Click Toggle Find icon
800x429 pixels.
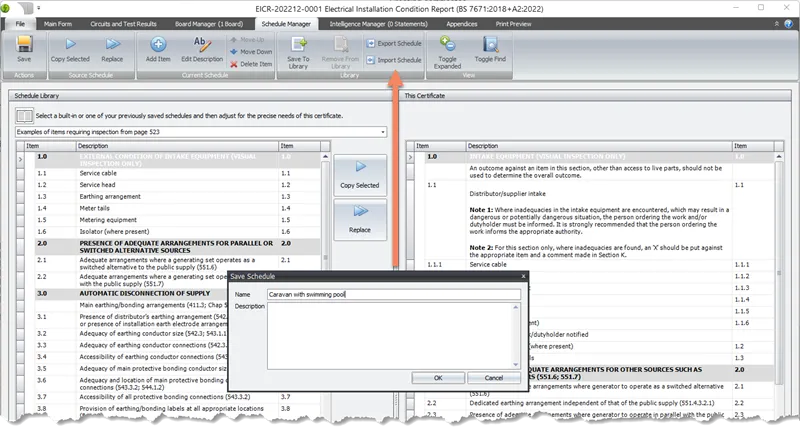pos(490,49)
